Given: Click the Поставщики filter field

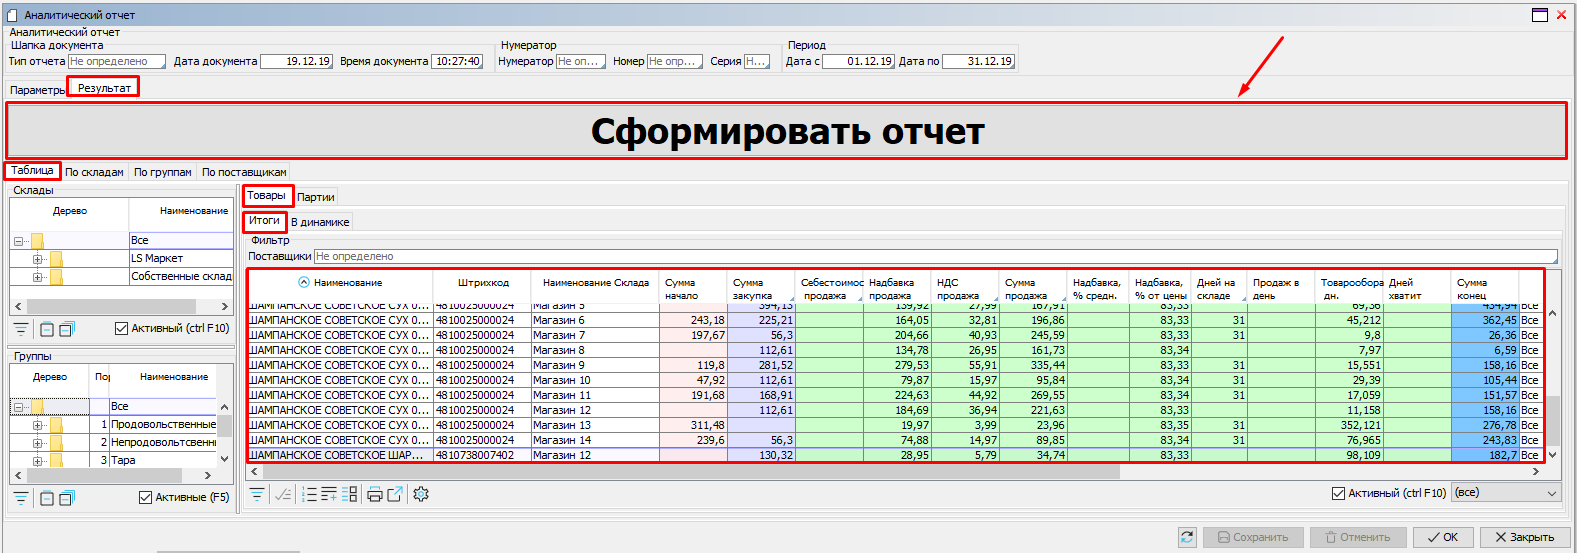Looking at the screenshot, I should point(935,256).
